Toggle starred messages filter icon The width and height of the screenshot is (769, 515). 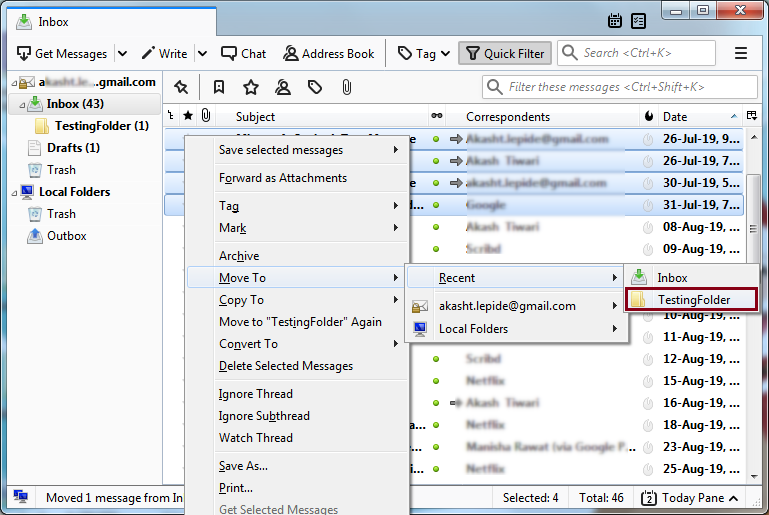tap(251, 87)
